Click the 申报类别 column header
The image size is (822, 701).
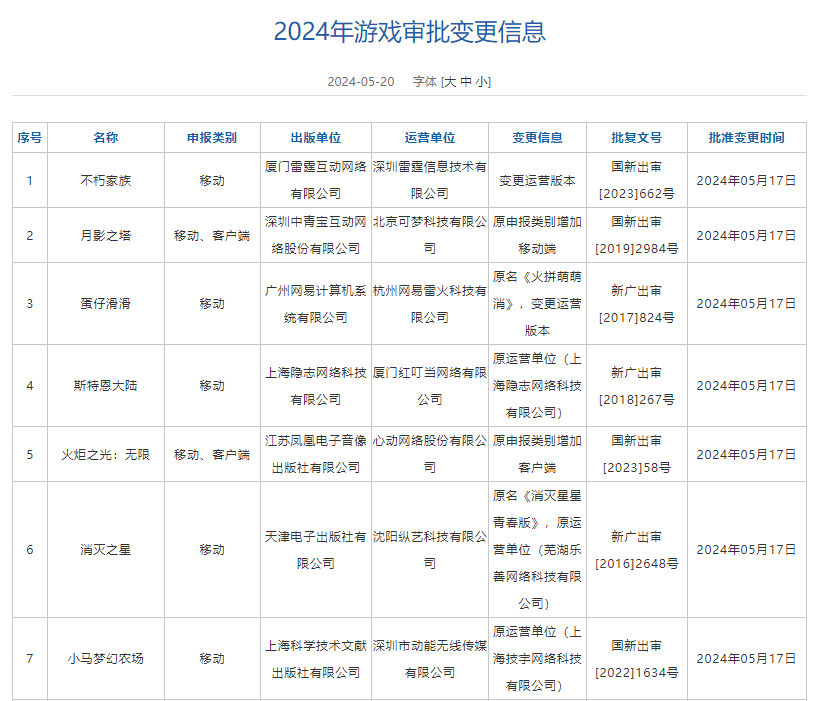(x=212, y=138)
